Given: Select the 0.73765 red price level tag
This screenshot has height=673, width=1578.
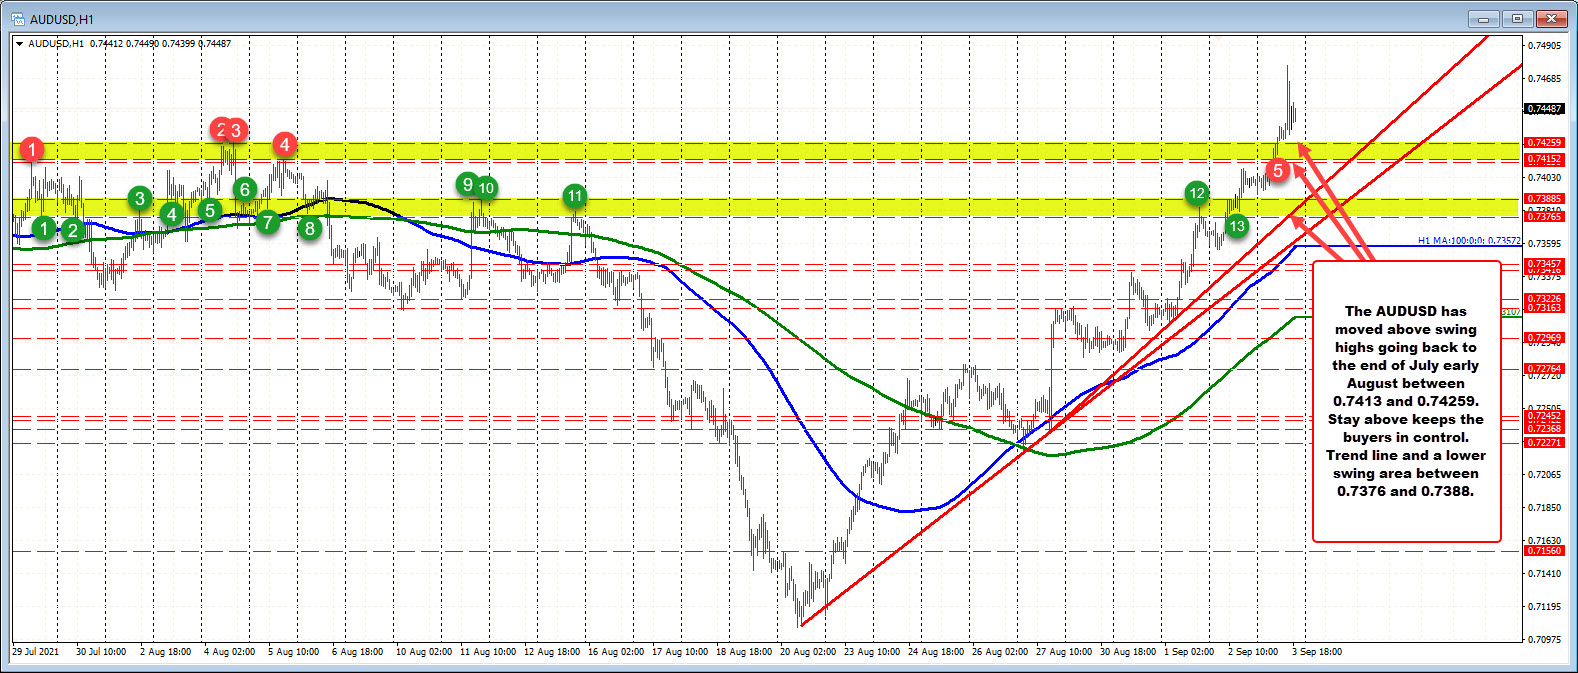Looking at the screenshot, I should [1543, 216].
